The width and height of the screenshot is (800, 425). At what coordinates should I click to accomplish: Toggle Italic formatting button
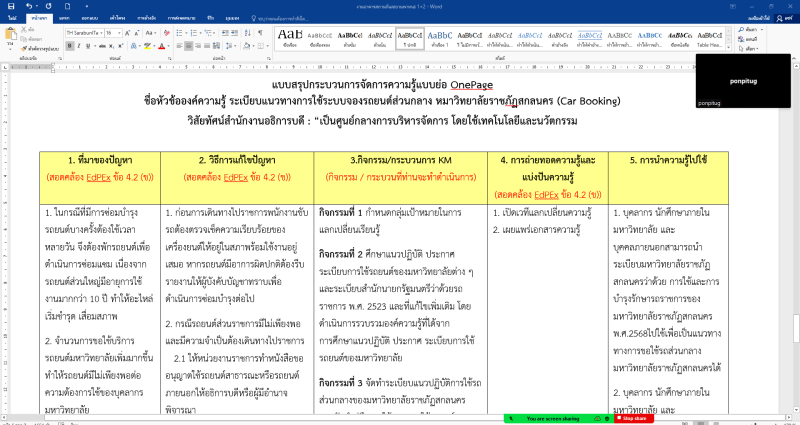coord(78,47)
